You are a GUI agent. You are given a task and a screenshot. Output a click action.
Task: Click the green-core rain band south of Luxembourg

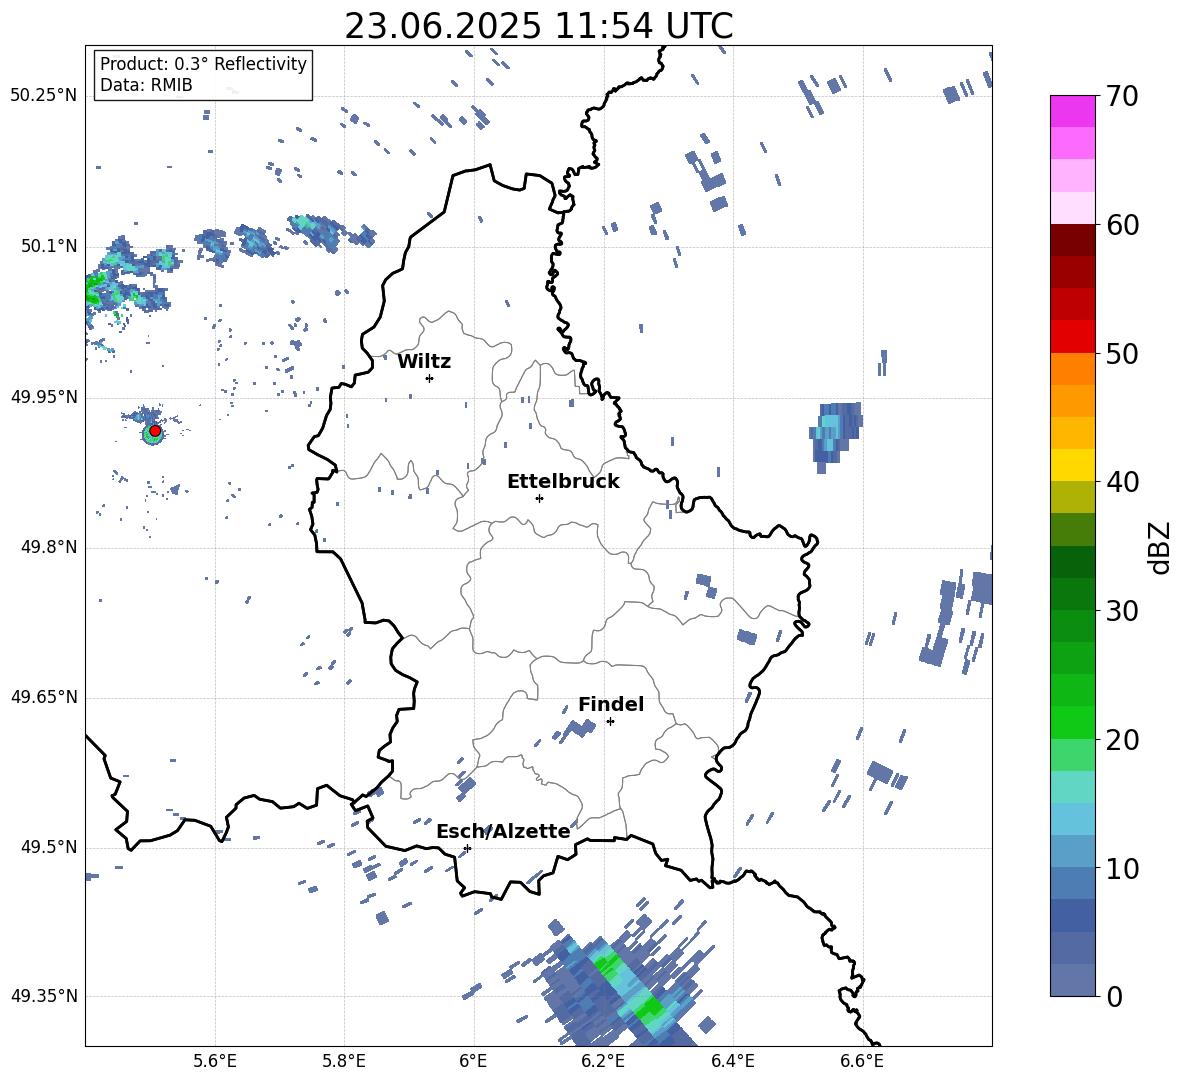click(627, 987)
